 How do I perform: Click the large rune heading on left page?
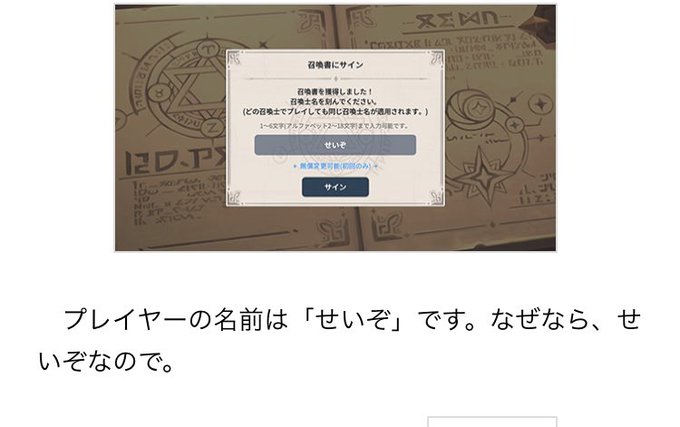[176, 160]
